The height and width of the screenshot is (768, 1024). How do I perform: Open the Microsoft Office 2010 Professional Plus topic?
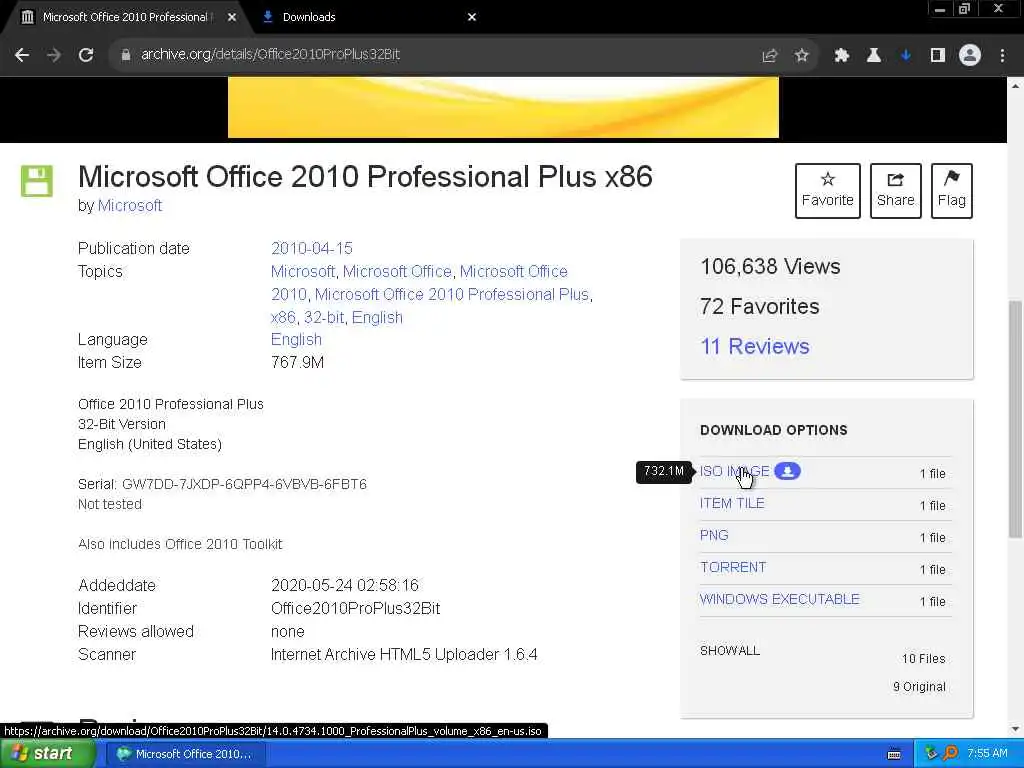pos(451,295)
